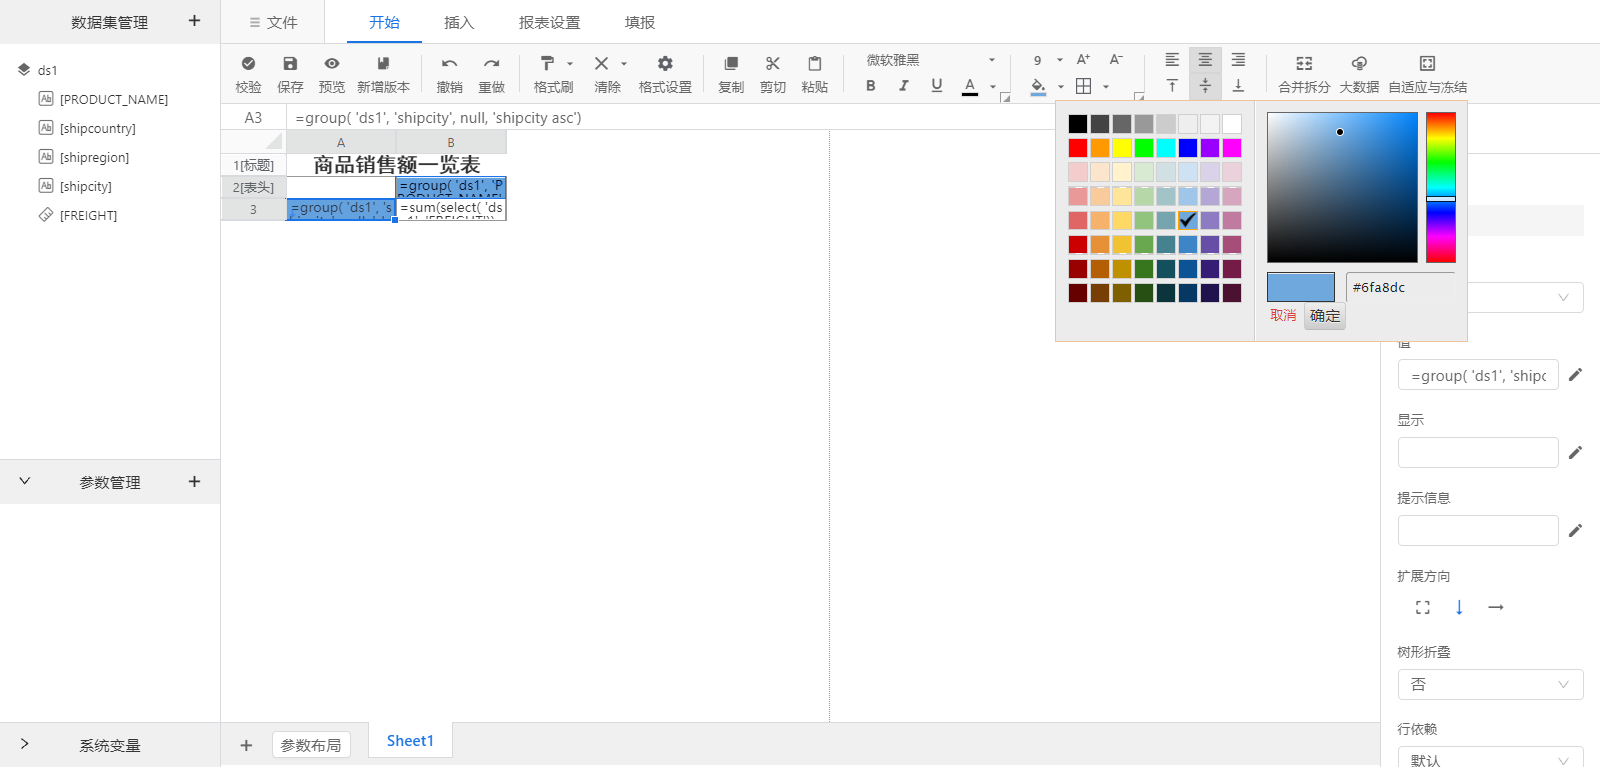Screen dimensions: 1600x767
Task: Align text to top
Action: click(x=1172, y=86)
